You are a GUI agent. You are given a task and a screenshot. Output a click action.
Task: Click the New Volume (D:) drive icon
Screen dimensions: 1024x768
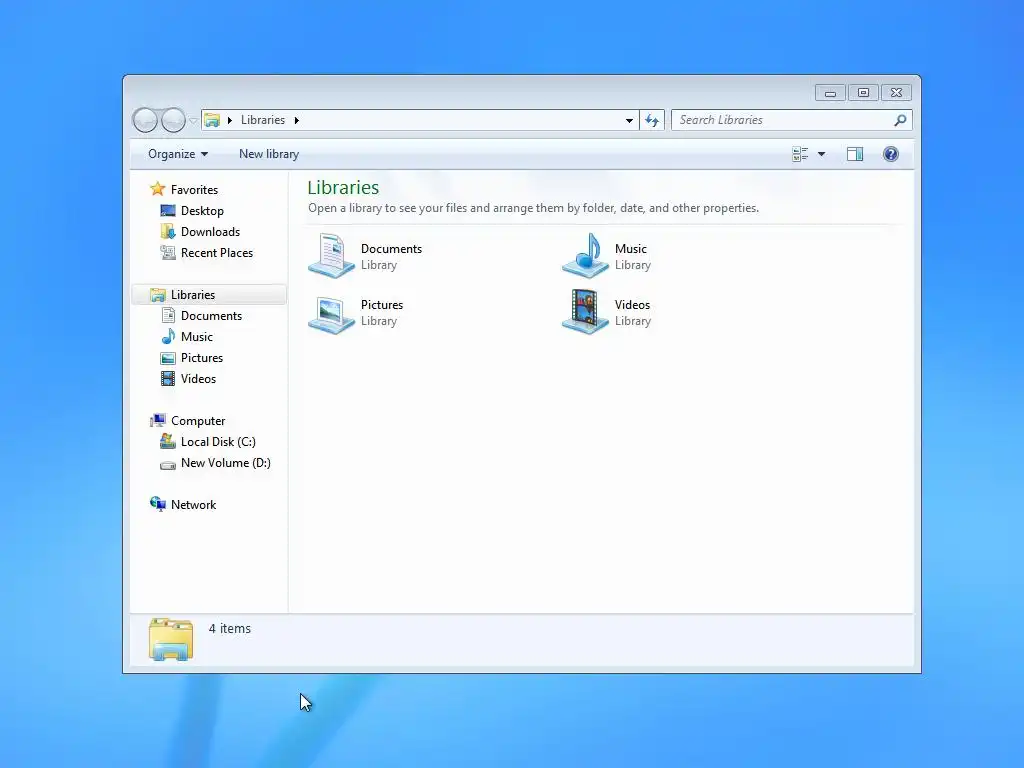(168, 464)
